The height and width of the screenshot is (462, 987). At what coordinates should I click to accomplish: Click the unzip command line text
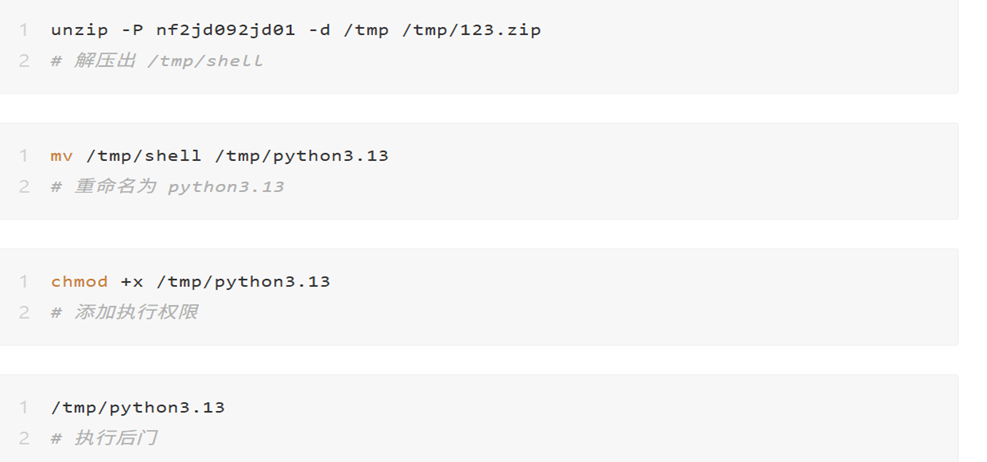[296, 30]
